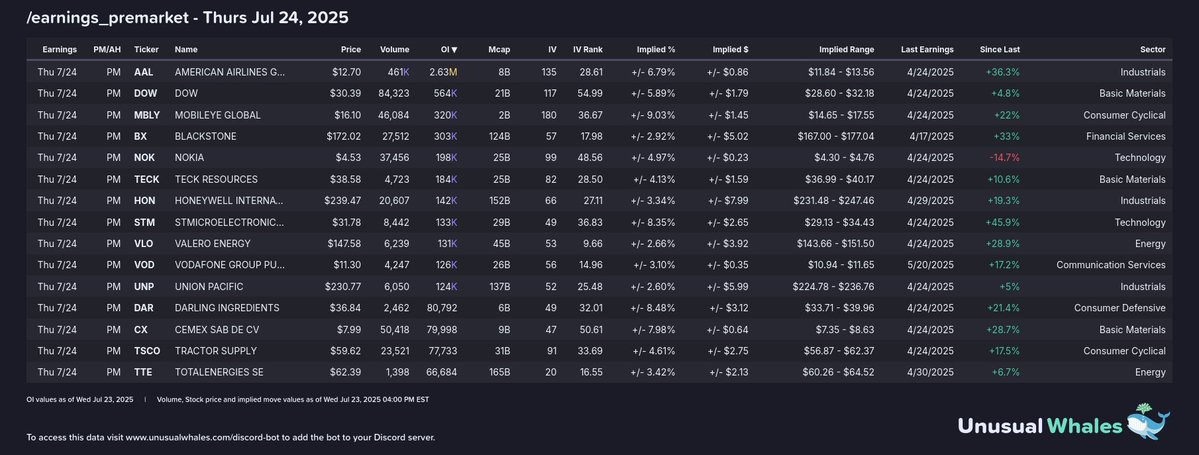Select the CX ticker cell
1199x455 pixels.
[140, 330]
